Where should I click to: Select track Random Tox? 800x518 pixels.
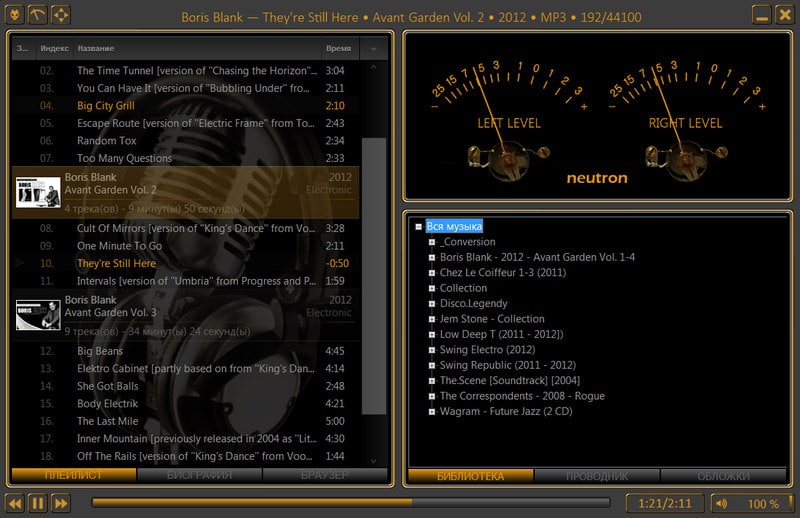coord(186,141)
